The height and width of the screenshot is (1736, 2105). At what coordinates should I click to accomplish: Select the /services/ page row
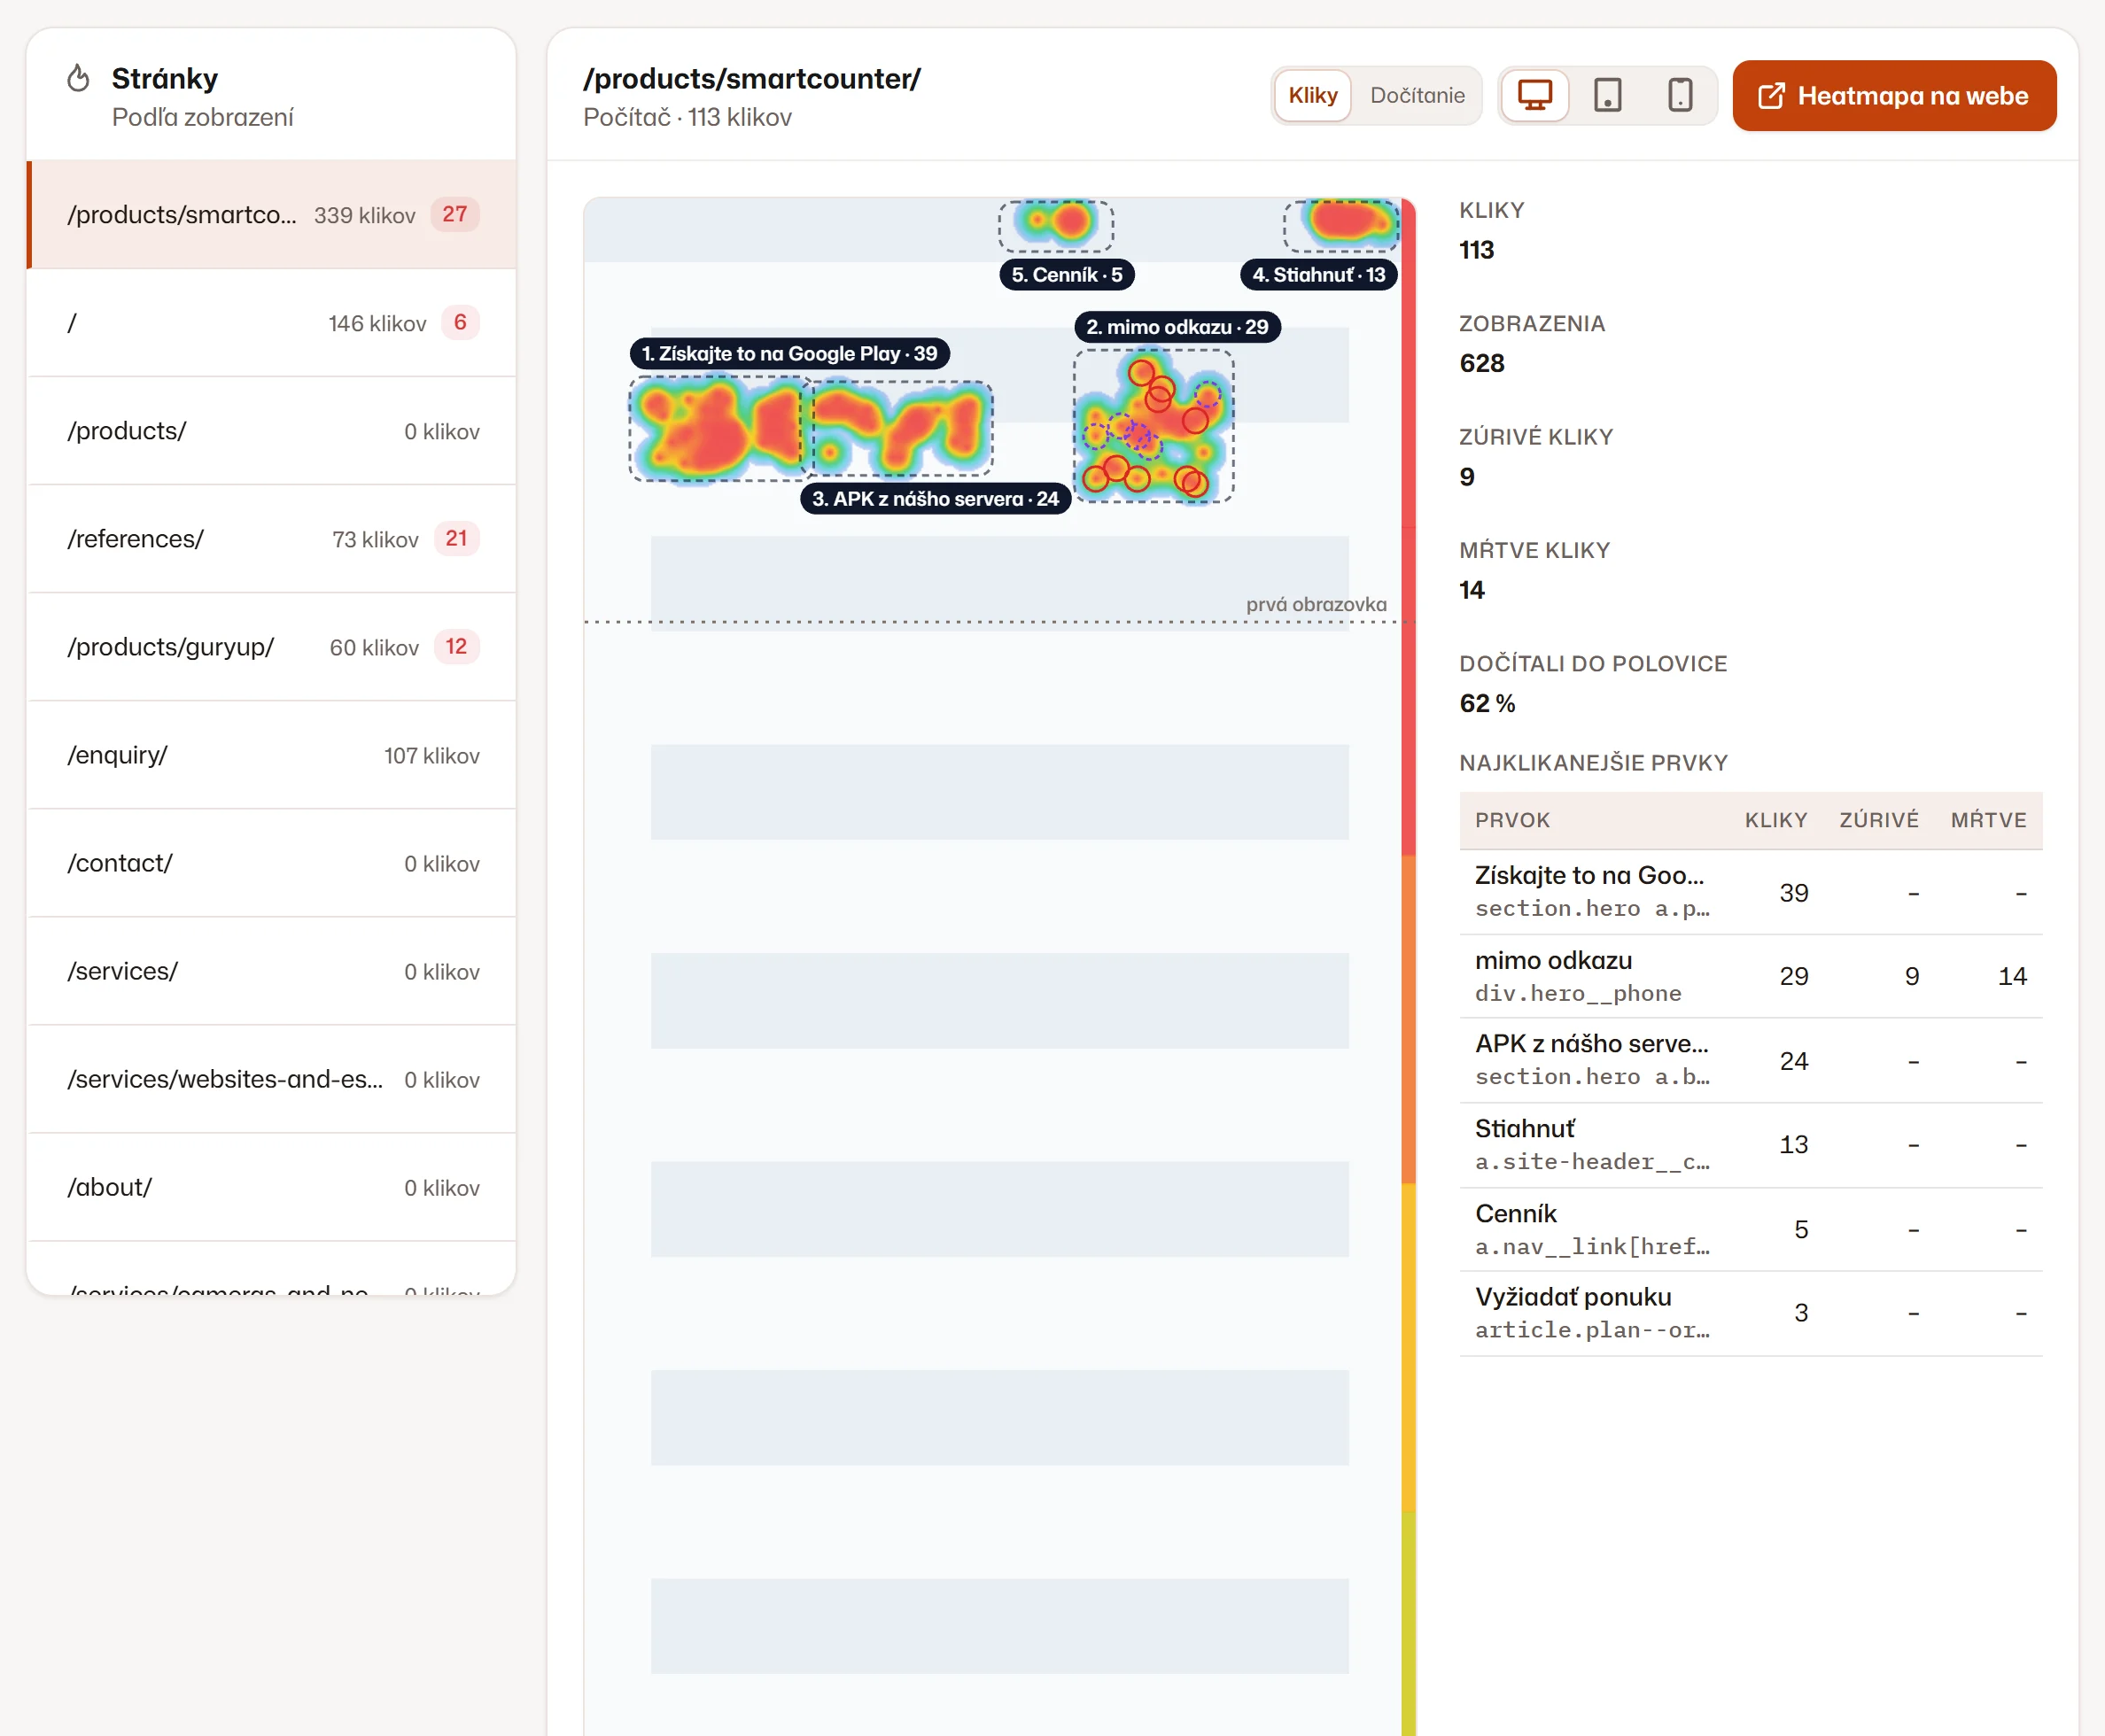pyautogui.click(x=272, y=971)
